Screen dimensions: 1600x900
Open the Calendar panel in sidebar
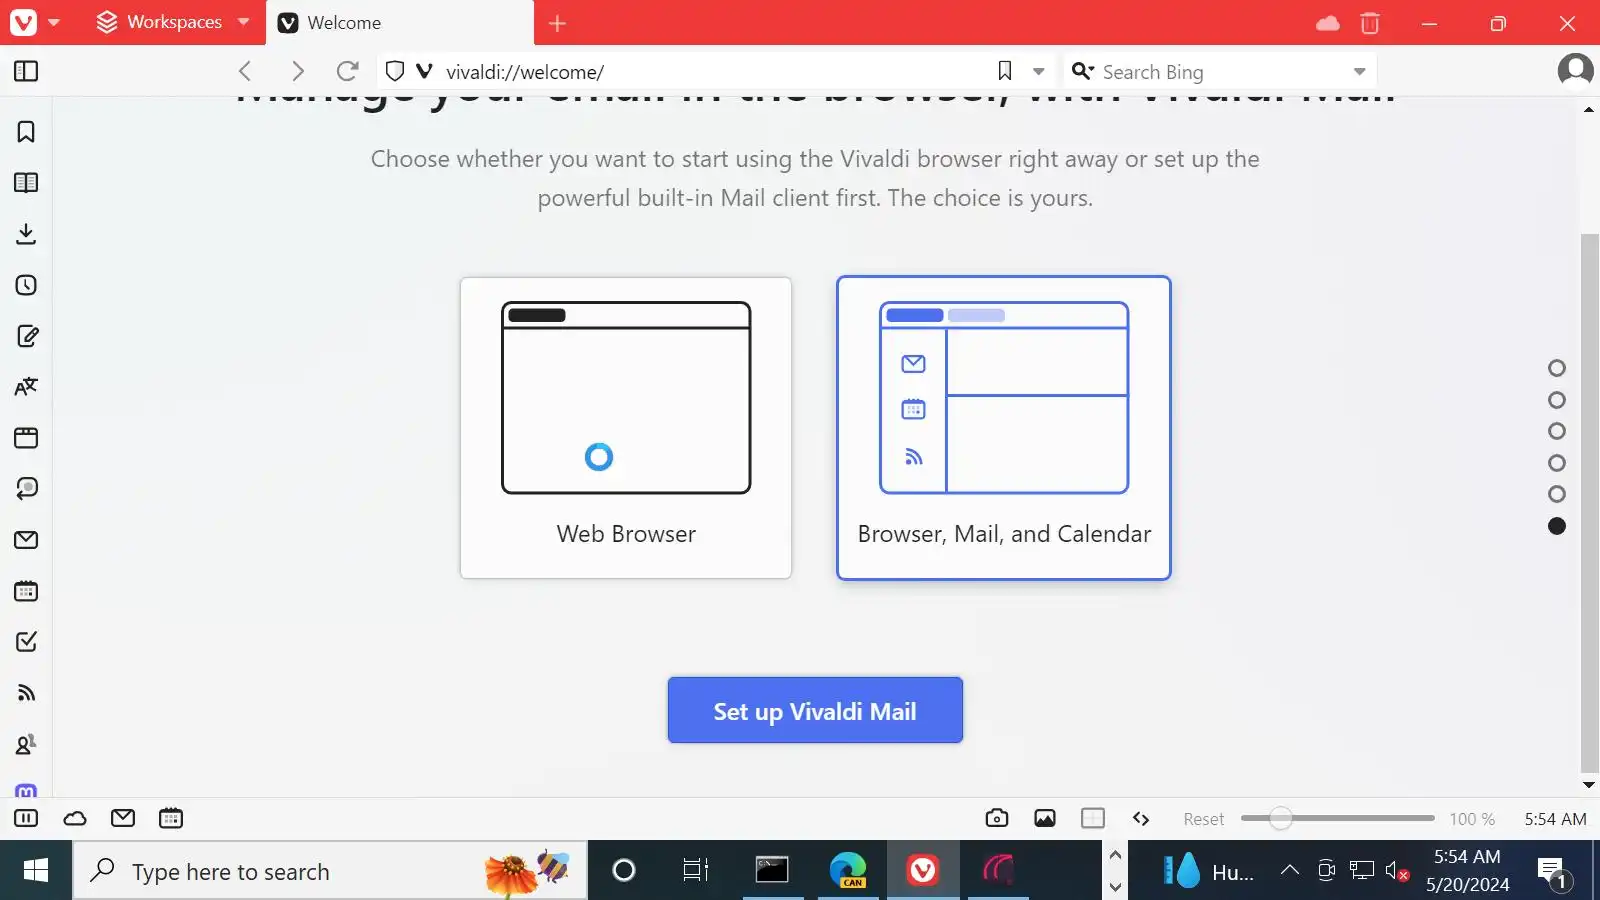click(x=26, y=591)
